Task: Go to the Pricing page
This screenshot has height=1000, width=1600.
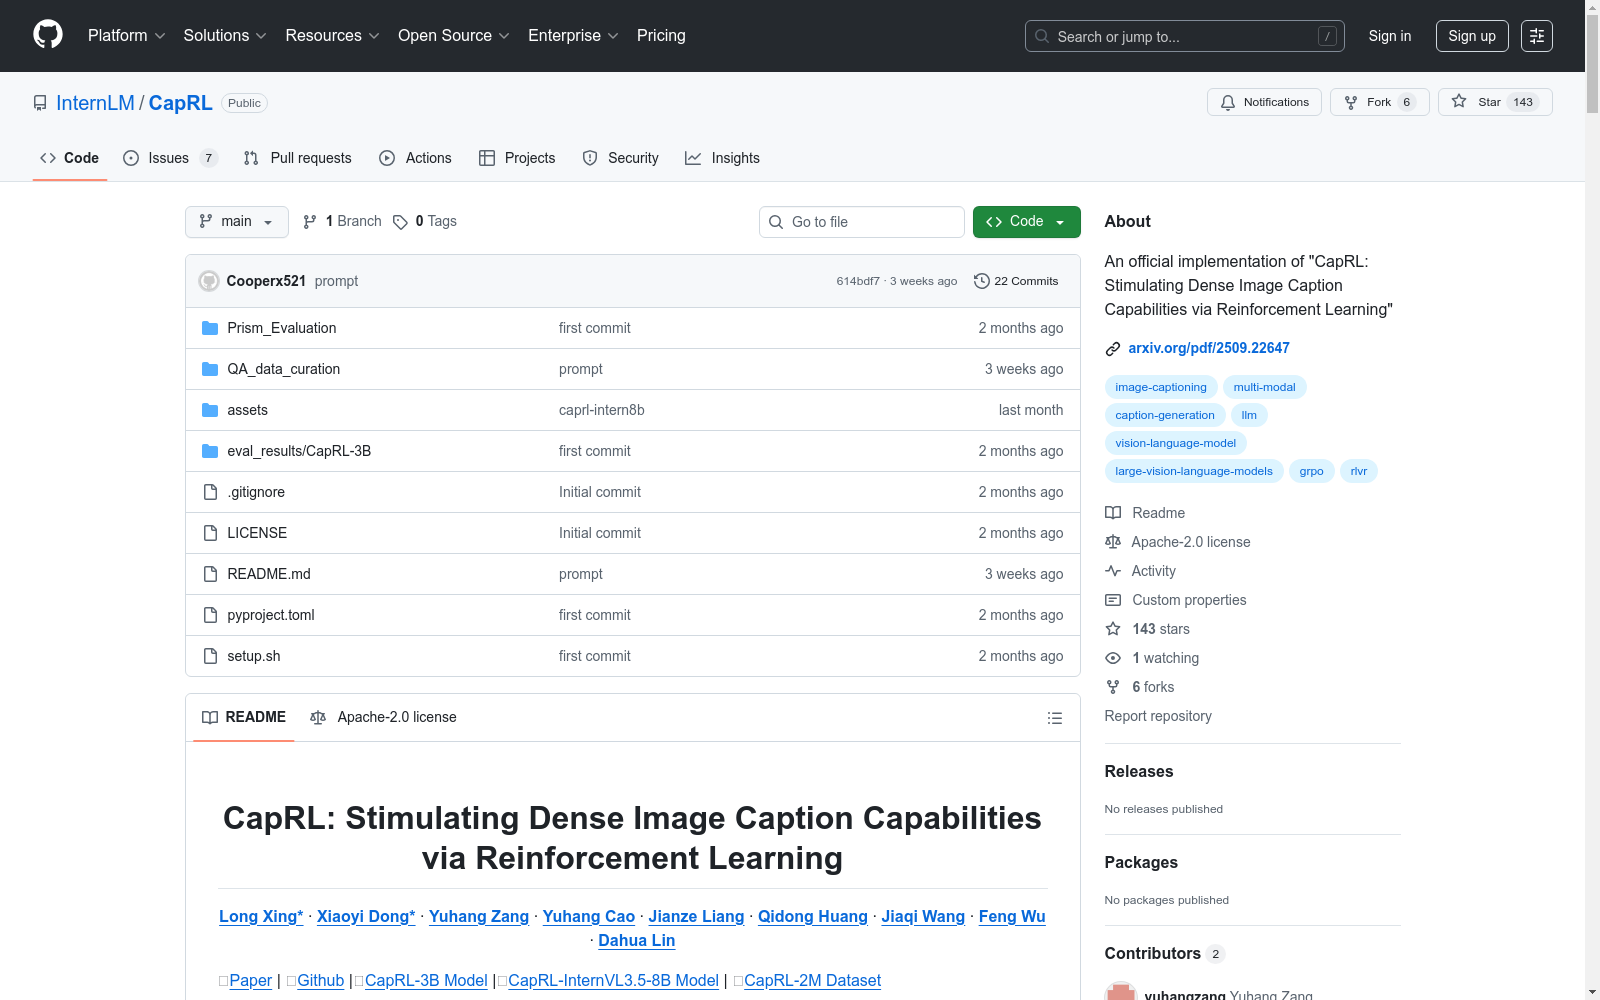Action: [661, 36]
